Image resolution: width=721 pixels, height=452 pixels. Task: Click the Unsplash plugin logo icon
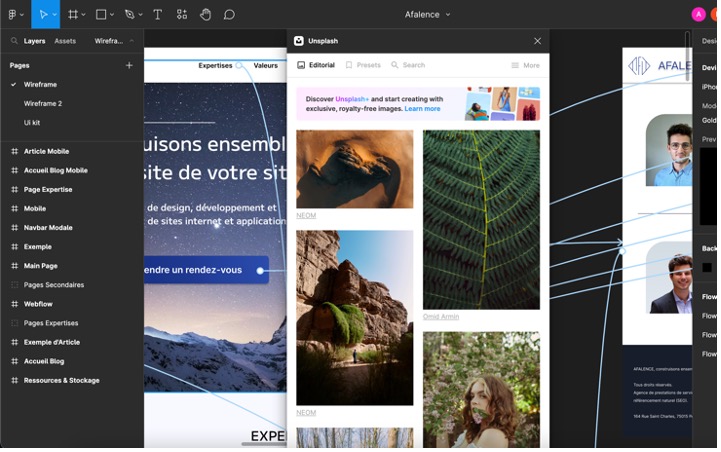(x=299, y=41)
